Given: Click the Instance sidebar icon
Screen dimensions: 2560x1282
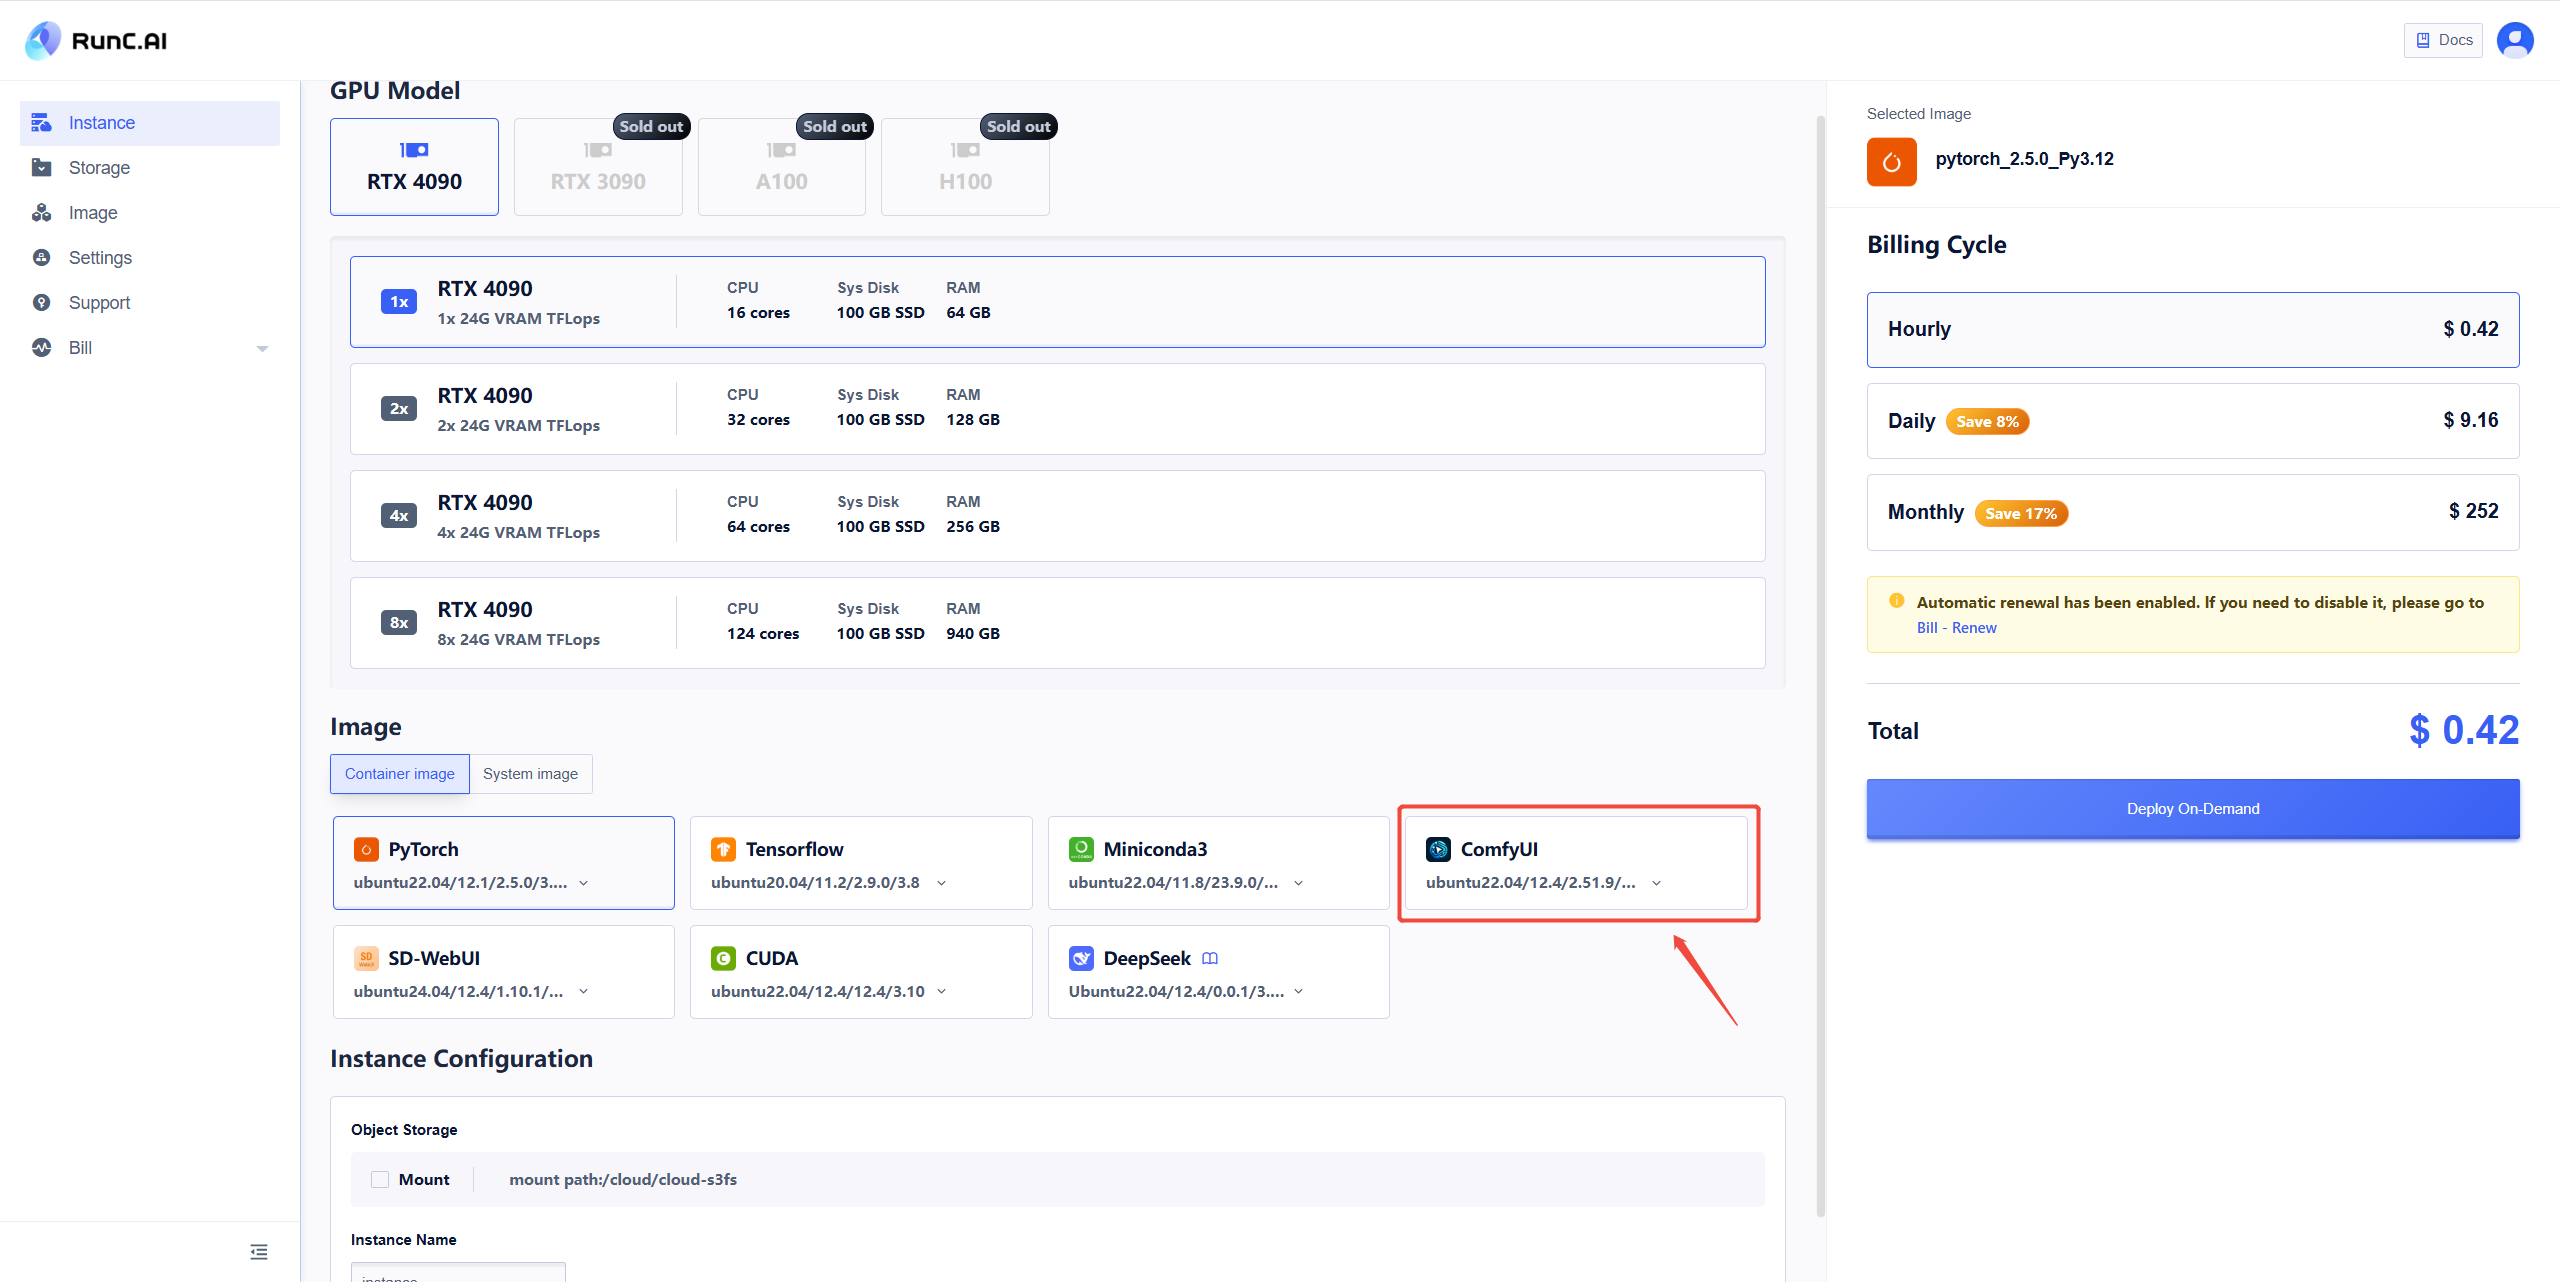Looking at the screenshot, I should (41, 123).
